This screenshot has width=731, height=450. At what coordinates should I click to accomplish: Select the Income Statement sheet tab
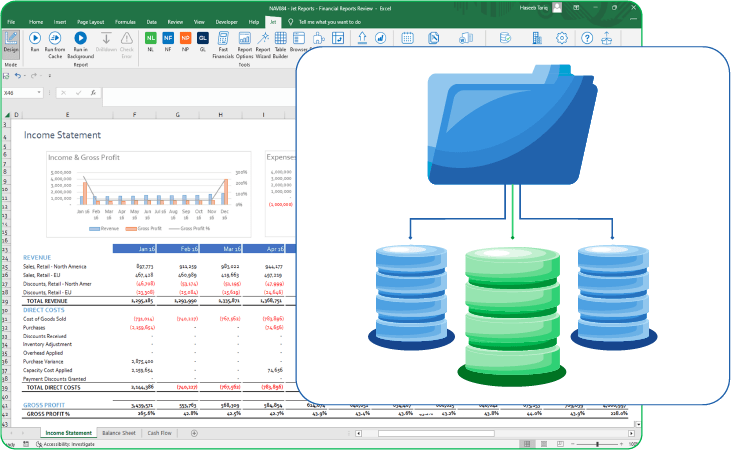[x=69, y=433]
